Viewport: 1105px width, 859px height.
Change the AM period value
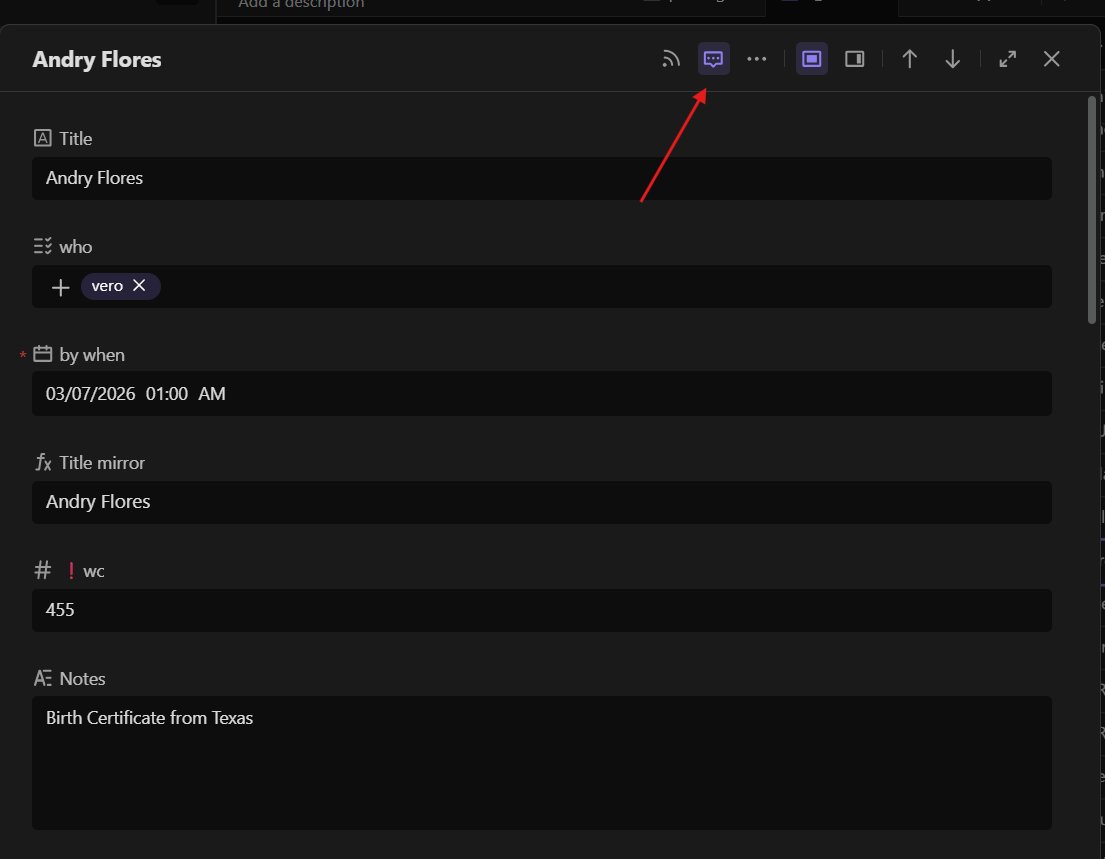point(211,394)
